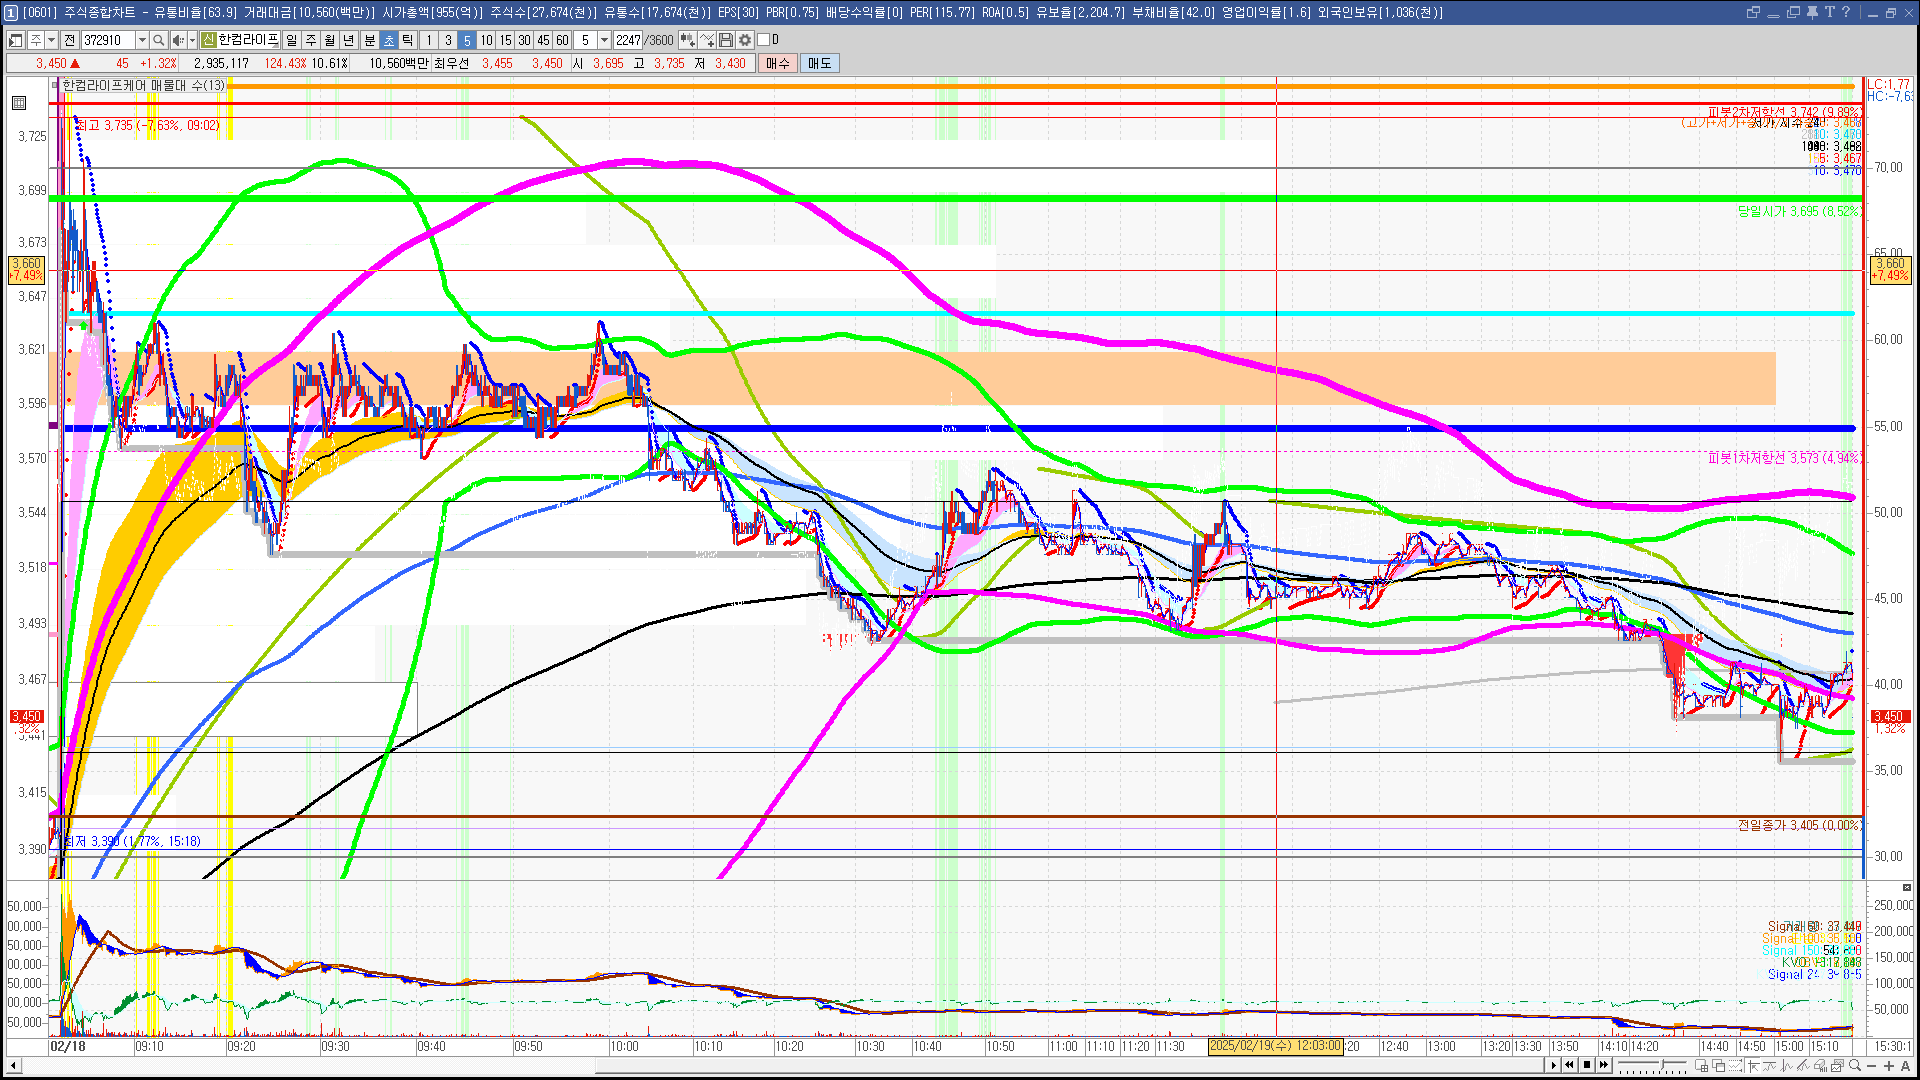This screenshot has height=1080, width=1920.
Task: Toggle the D checkbox in toolbar
Action: click(764, 40)
